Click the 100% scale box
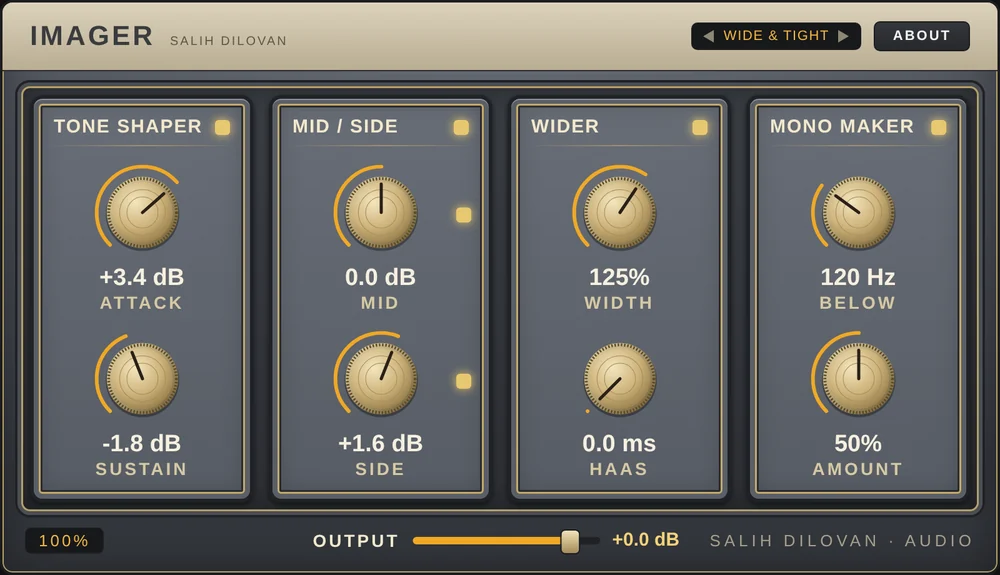The height and width of the screenshot is (575, 1000). pos(64,541)
